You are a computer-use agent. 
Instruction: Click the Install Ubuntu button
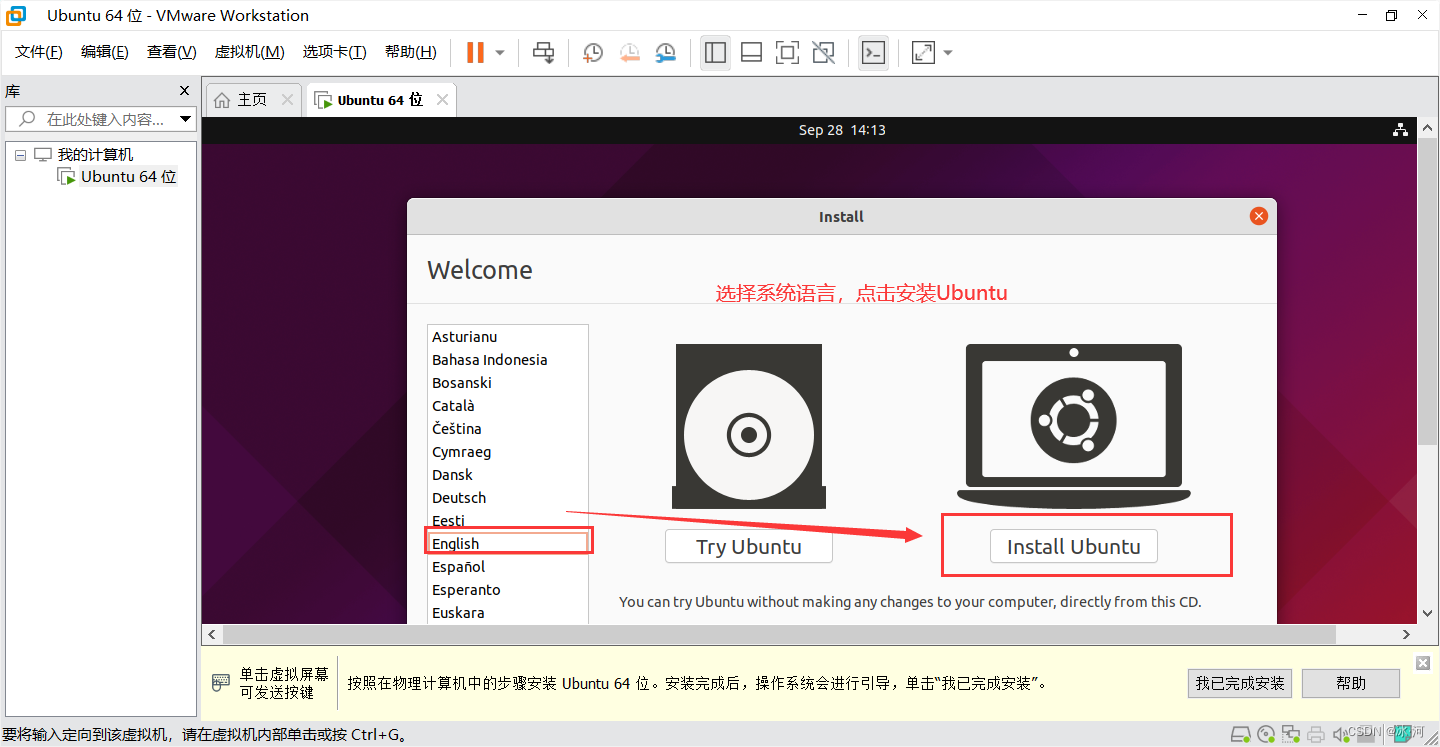[x=1073, y=546]
